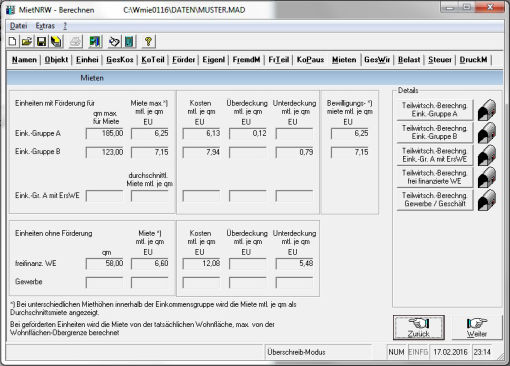Continue with the Weiter button
Image resolution: width=510 pixels, height=366 pixels.
tap(477, 327)
